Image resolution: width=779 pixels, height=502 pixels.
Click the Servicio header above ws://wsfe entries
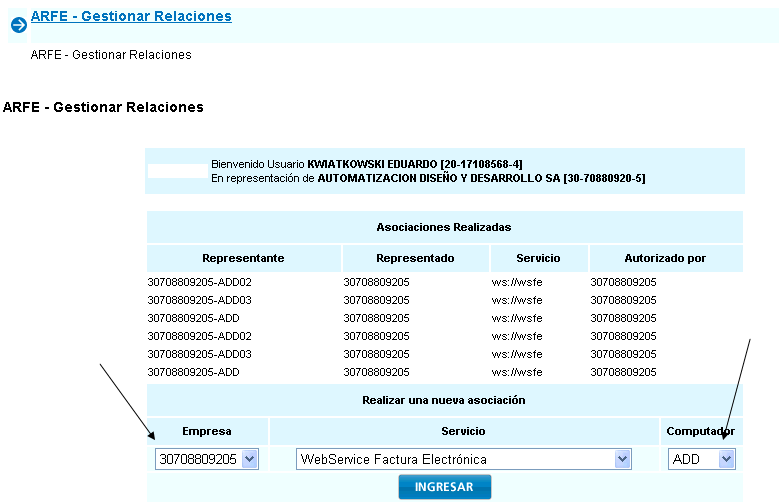point(538,258)
